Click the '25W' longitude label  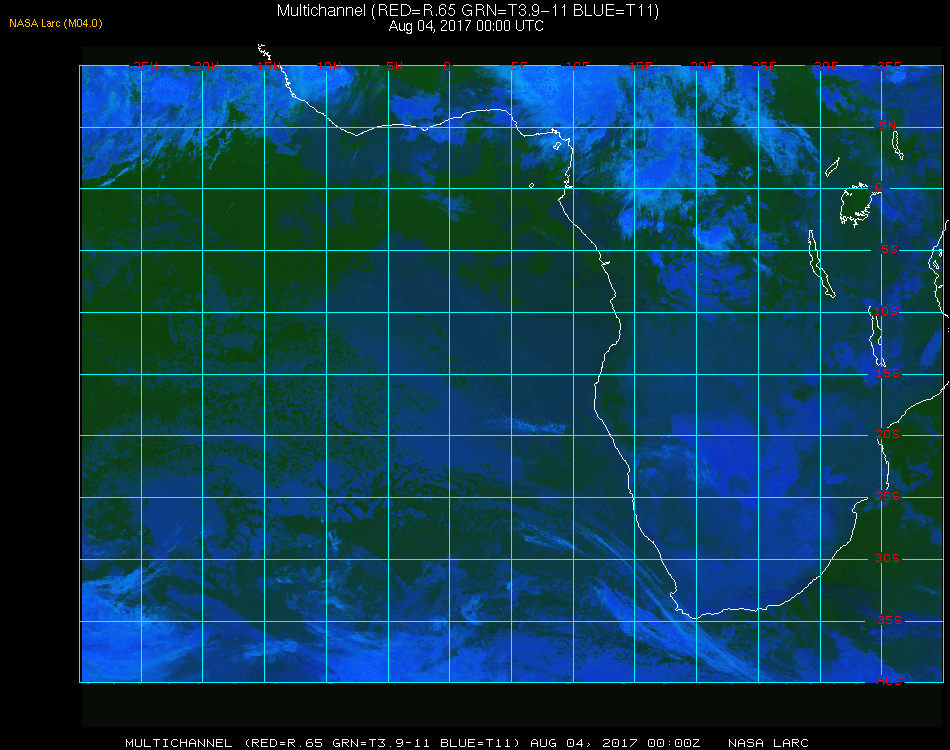[145, 66]
